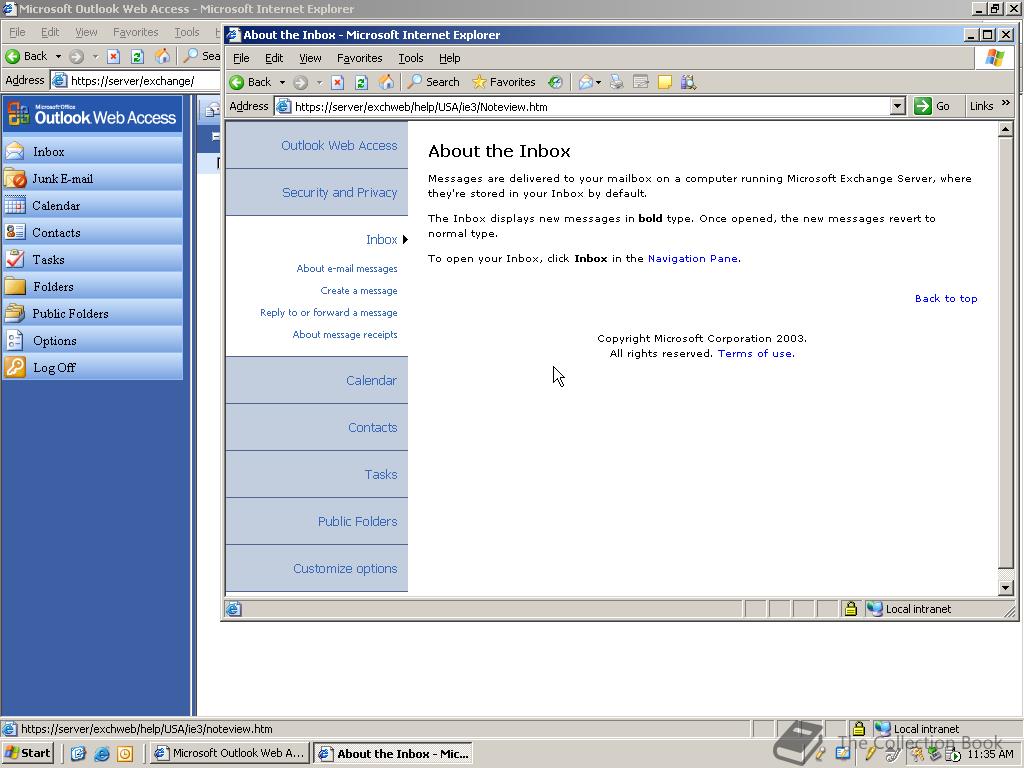Open the Back history dropdown arrow in the help window
The image size is (1024, 768).
282,82
